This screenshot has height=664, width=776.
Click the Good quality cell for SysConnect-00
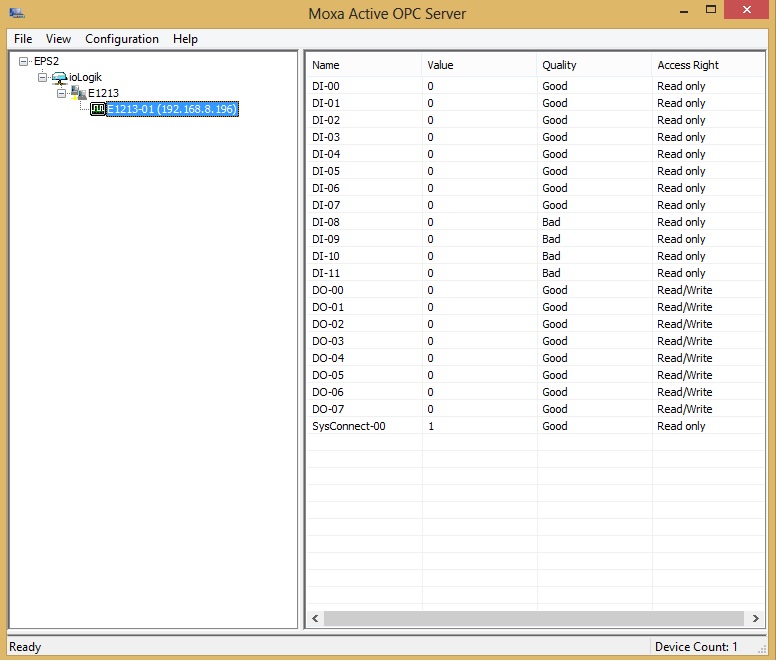click(555, 426)
